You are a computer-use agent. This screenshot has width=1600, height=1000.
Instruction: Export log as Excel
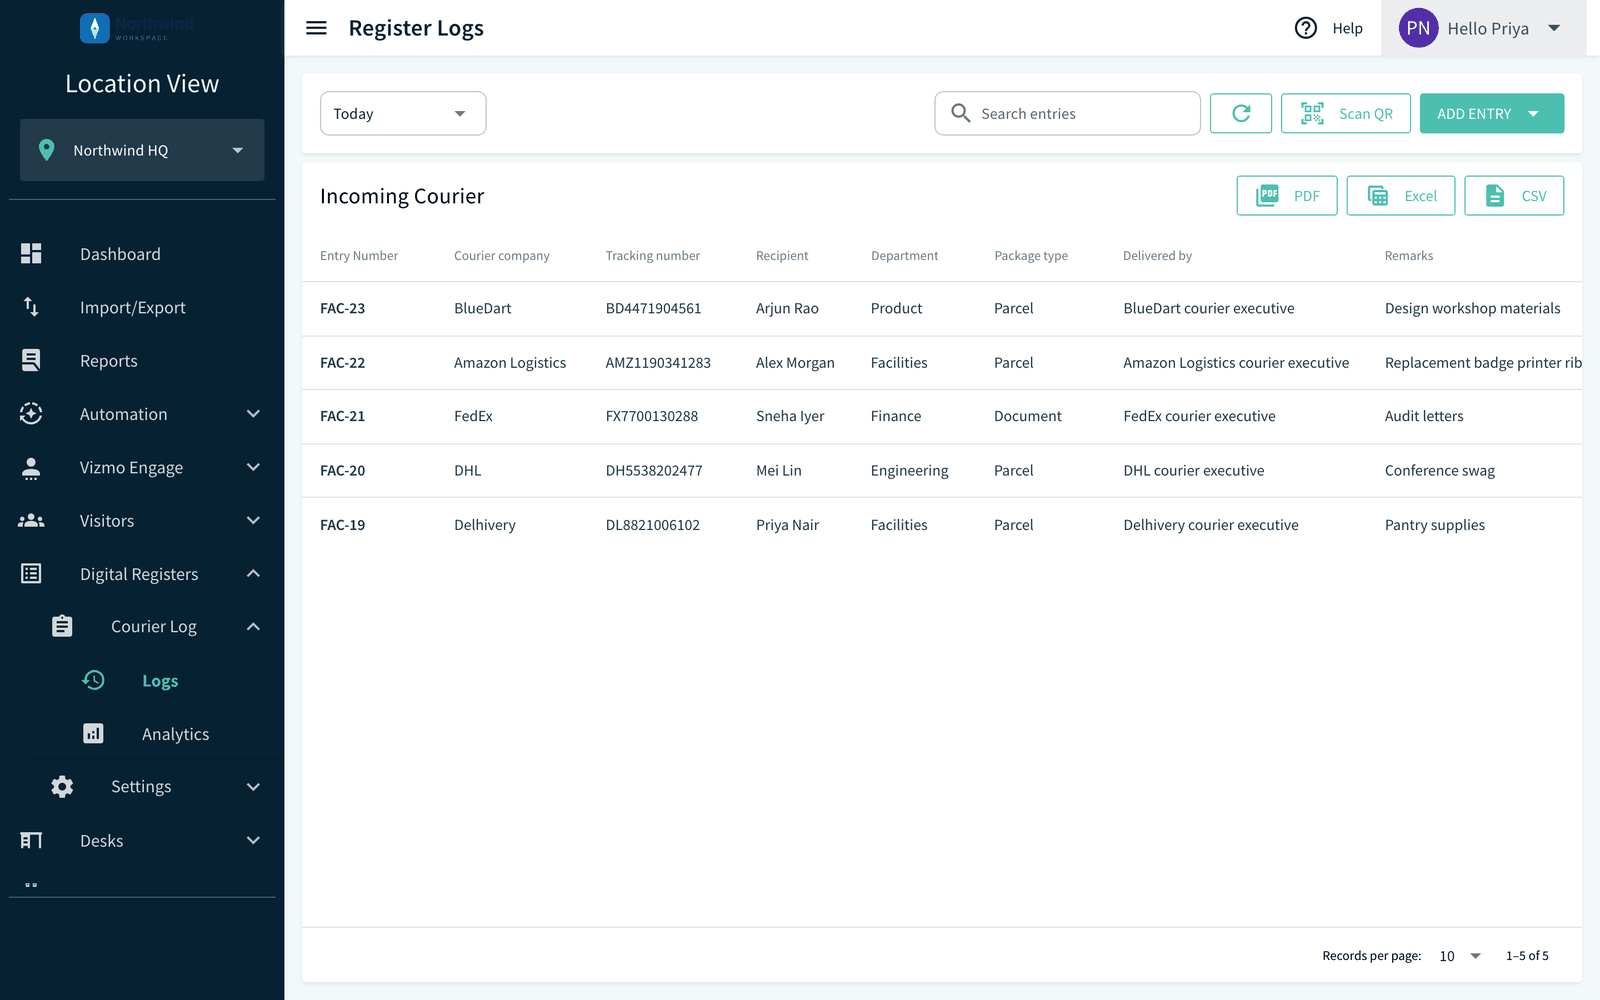pos(1401,196)
